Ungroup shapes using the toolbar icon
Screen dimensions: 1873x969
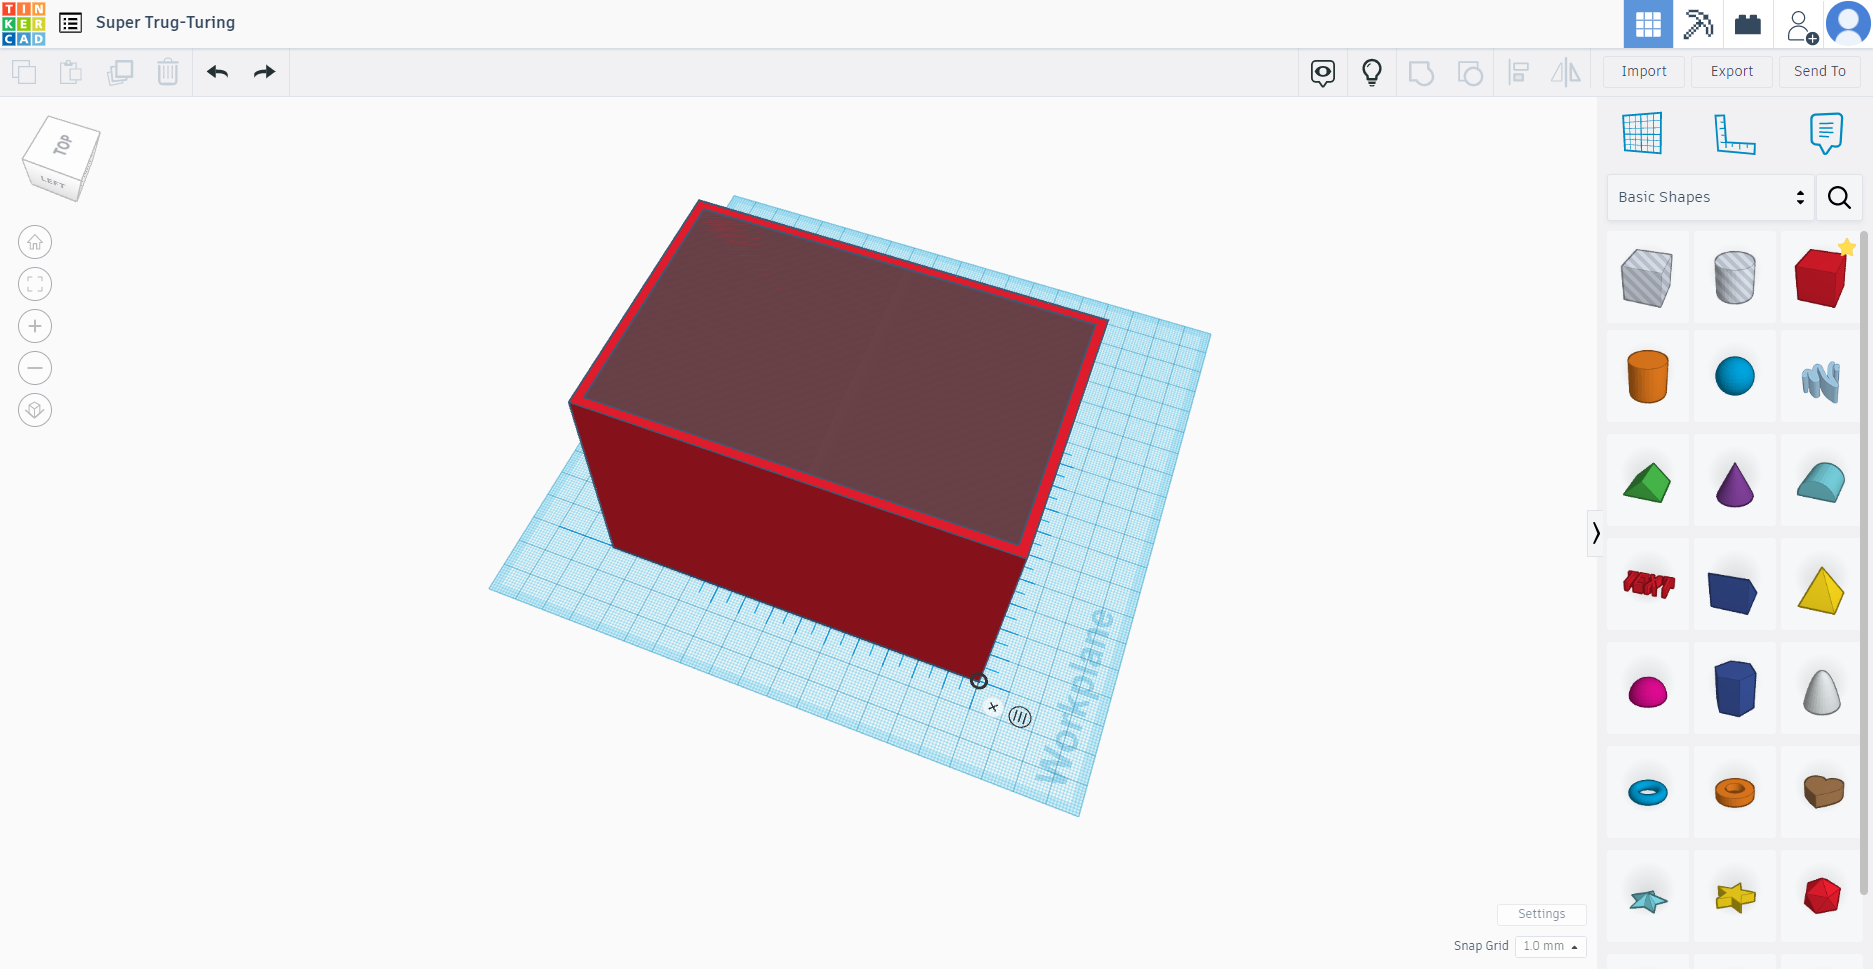pyautogui.click(x=1470, y=72)
